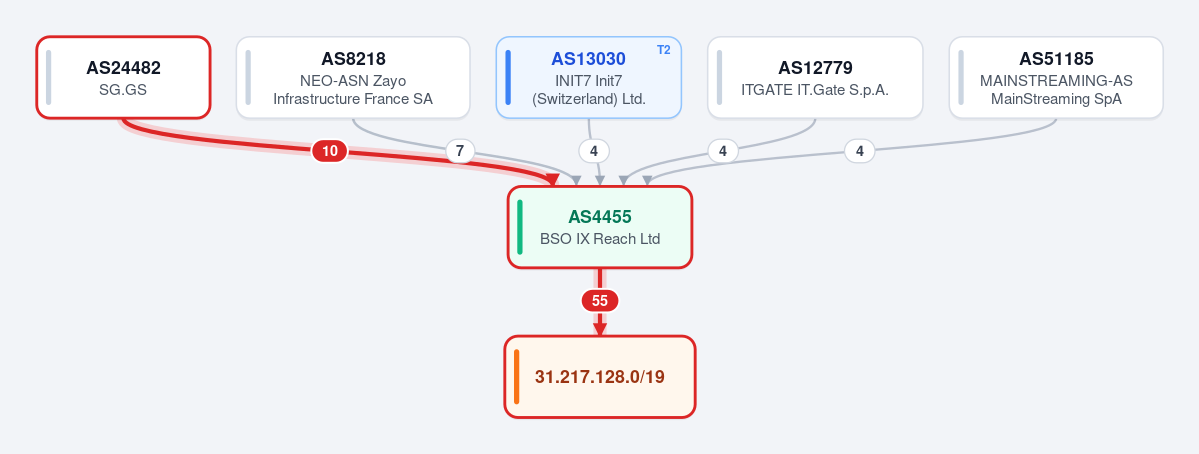Select the AS12779 ITGATE node
The height and width of the screenshot is (454, 1199).
[x=815, y=78]
